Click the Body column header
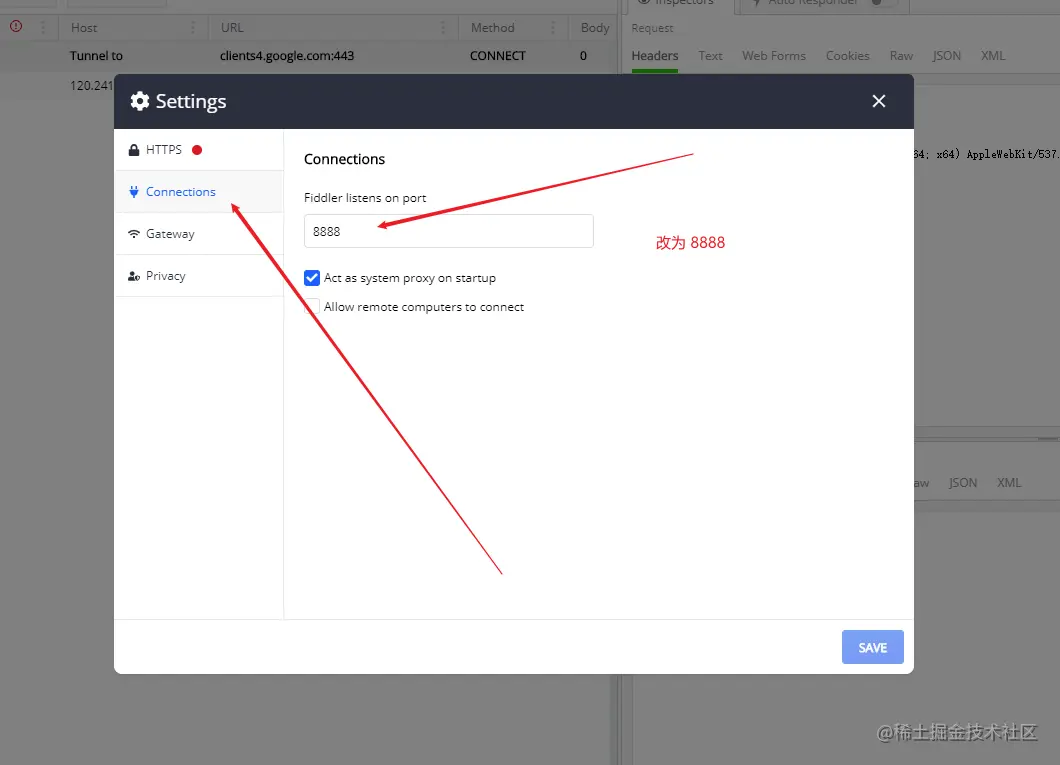Image resolution: width=1060 pixels, height=765 pixels. [x=594, y=28]
